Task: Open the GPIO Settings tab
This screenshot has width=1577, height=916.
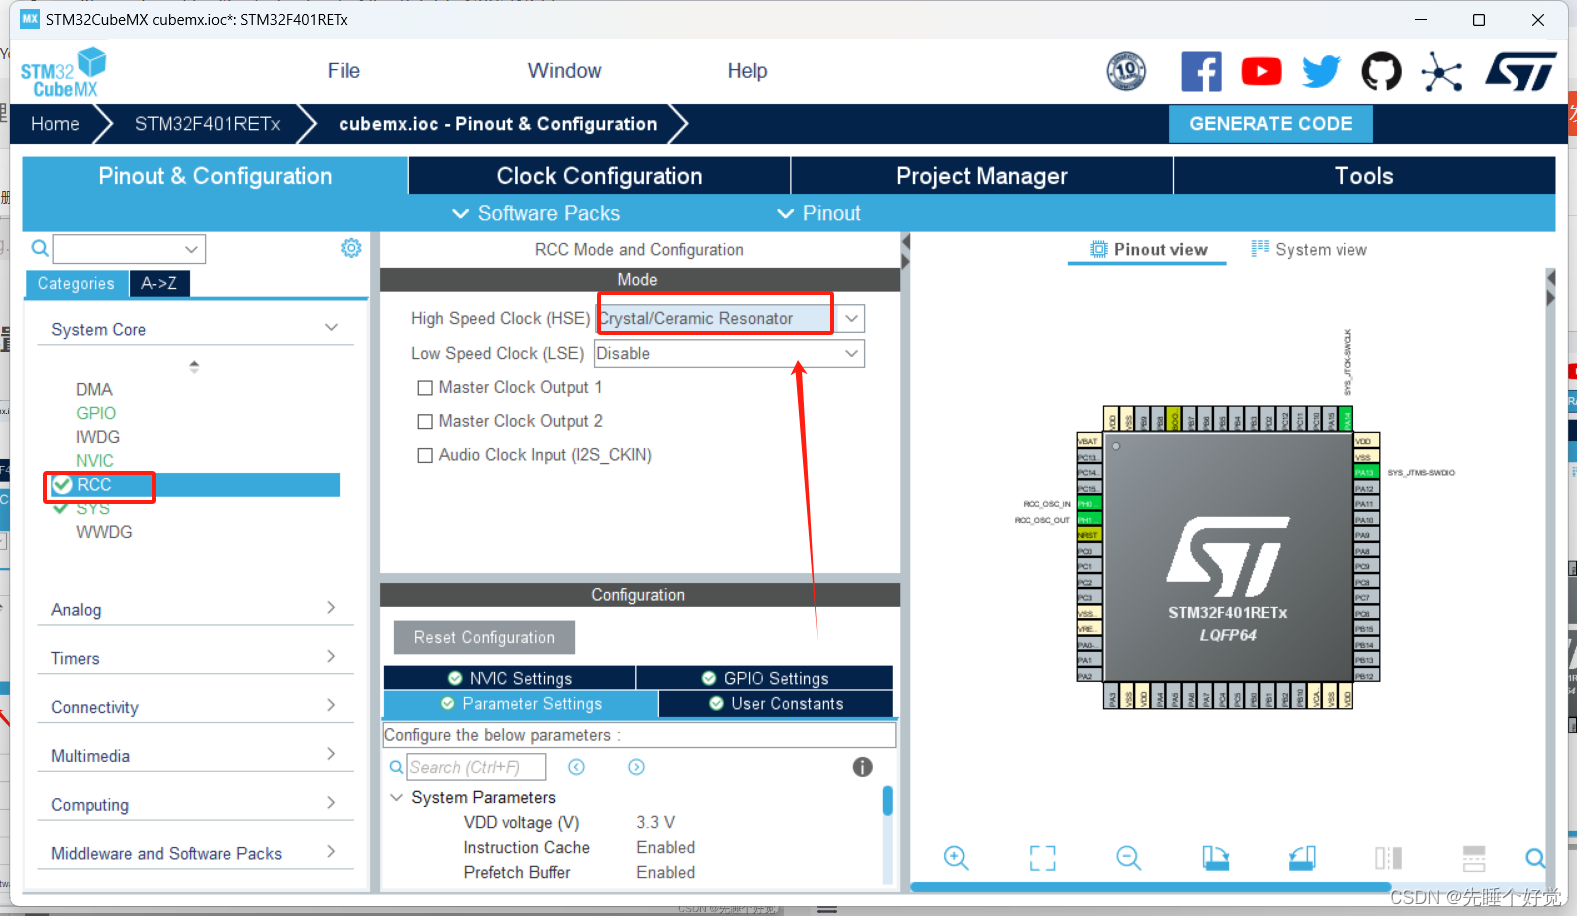Action: 765,678
